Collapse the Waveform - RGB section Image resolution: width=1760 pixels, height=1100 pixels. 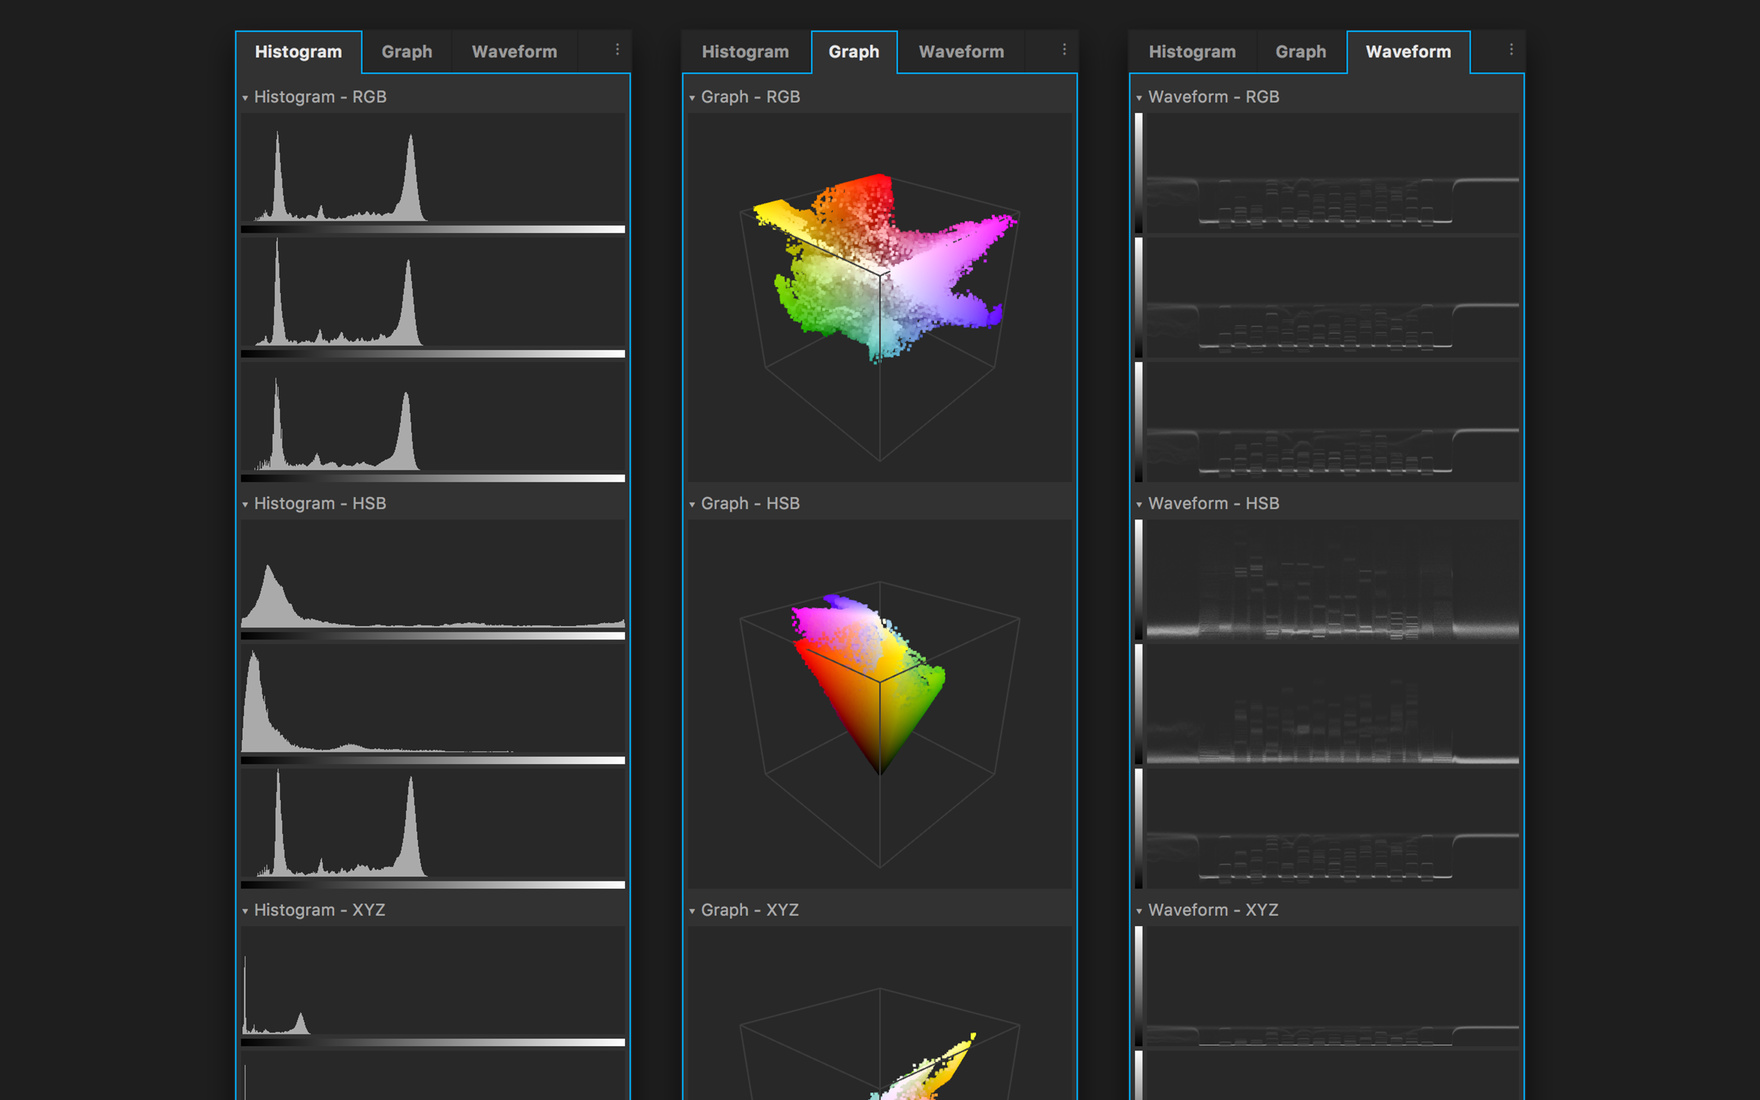point(1139,98)
